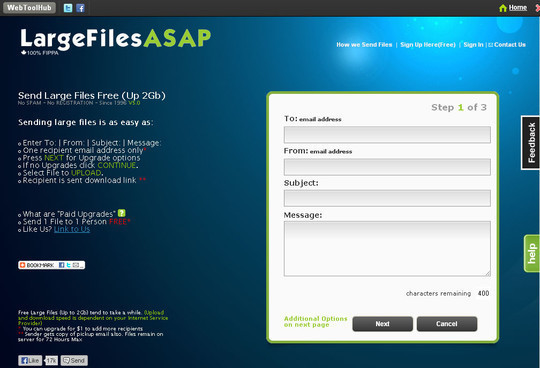
Task: Click the Facebook Send button
Action: (x=74, y=360)
